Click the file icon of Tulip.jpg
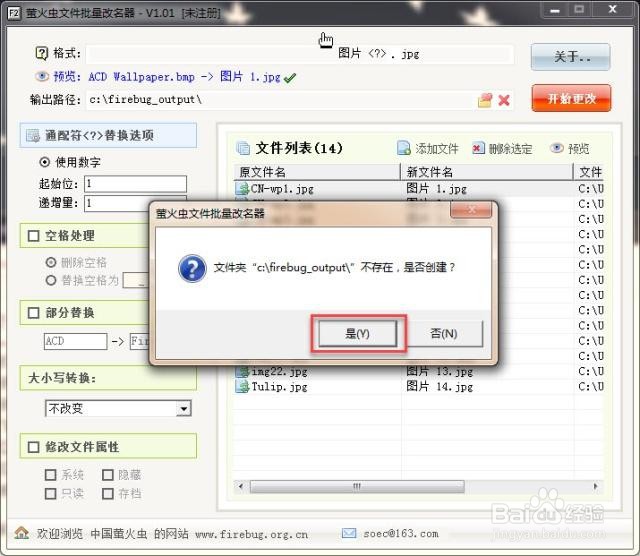 point(242,386)
